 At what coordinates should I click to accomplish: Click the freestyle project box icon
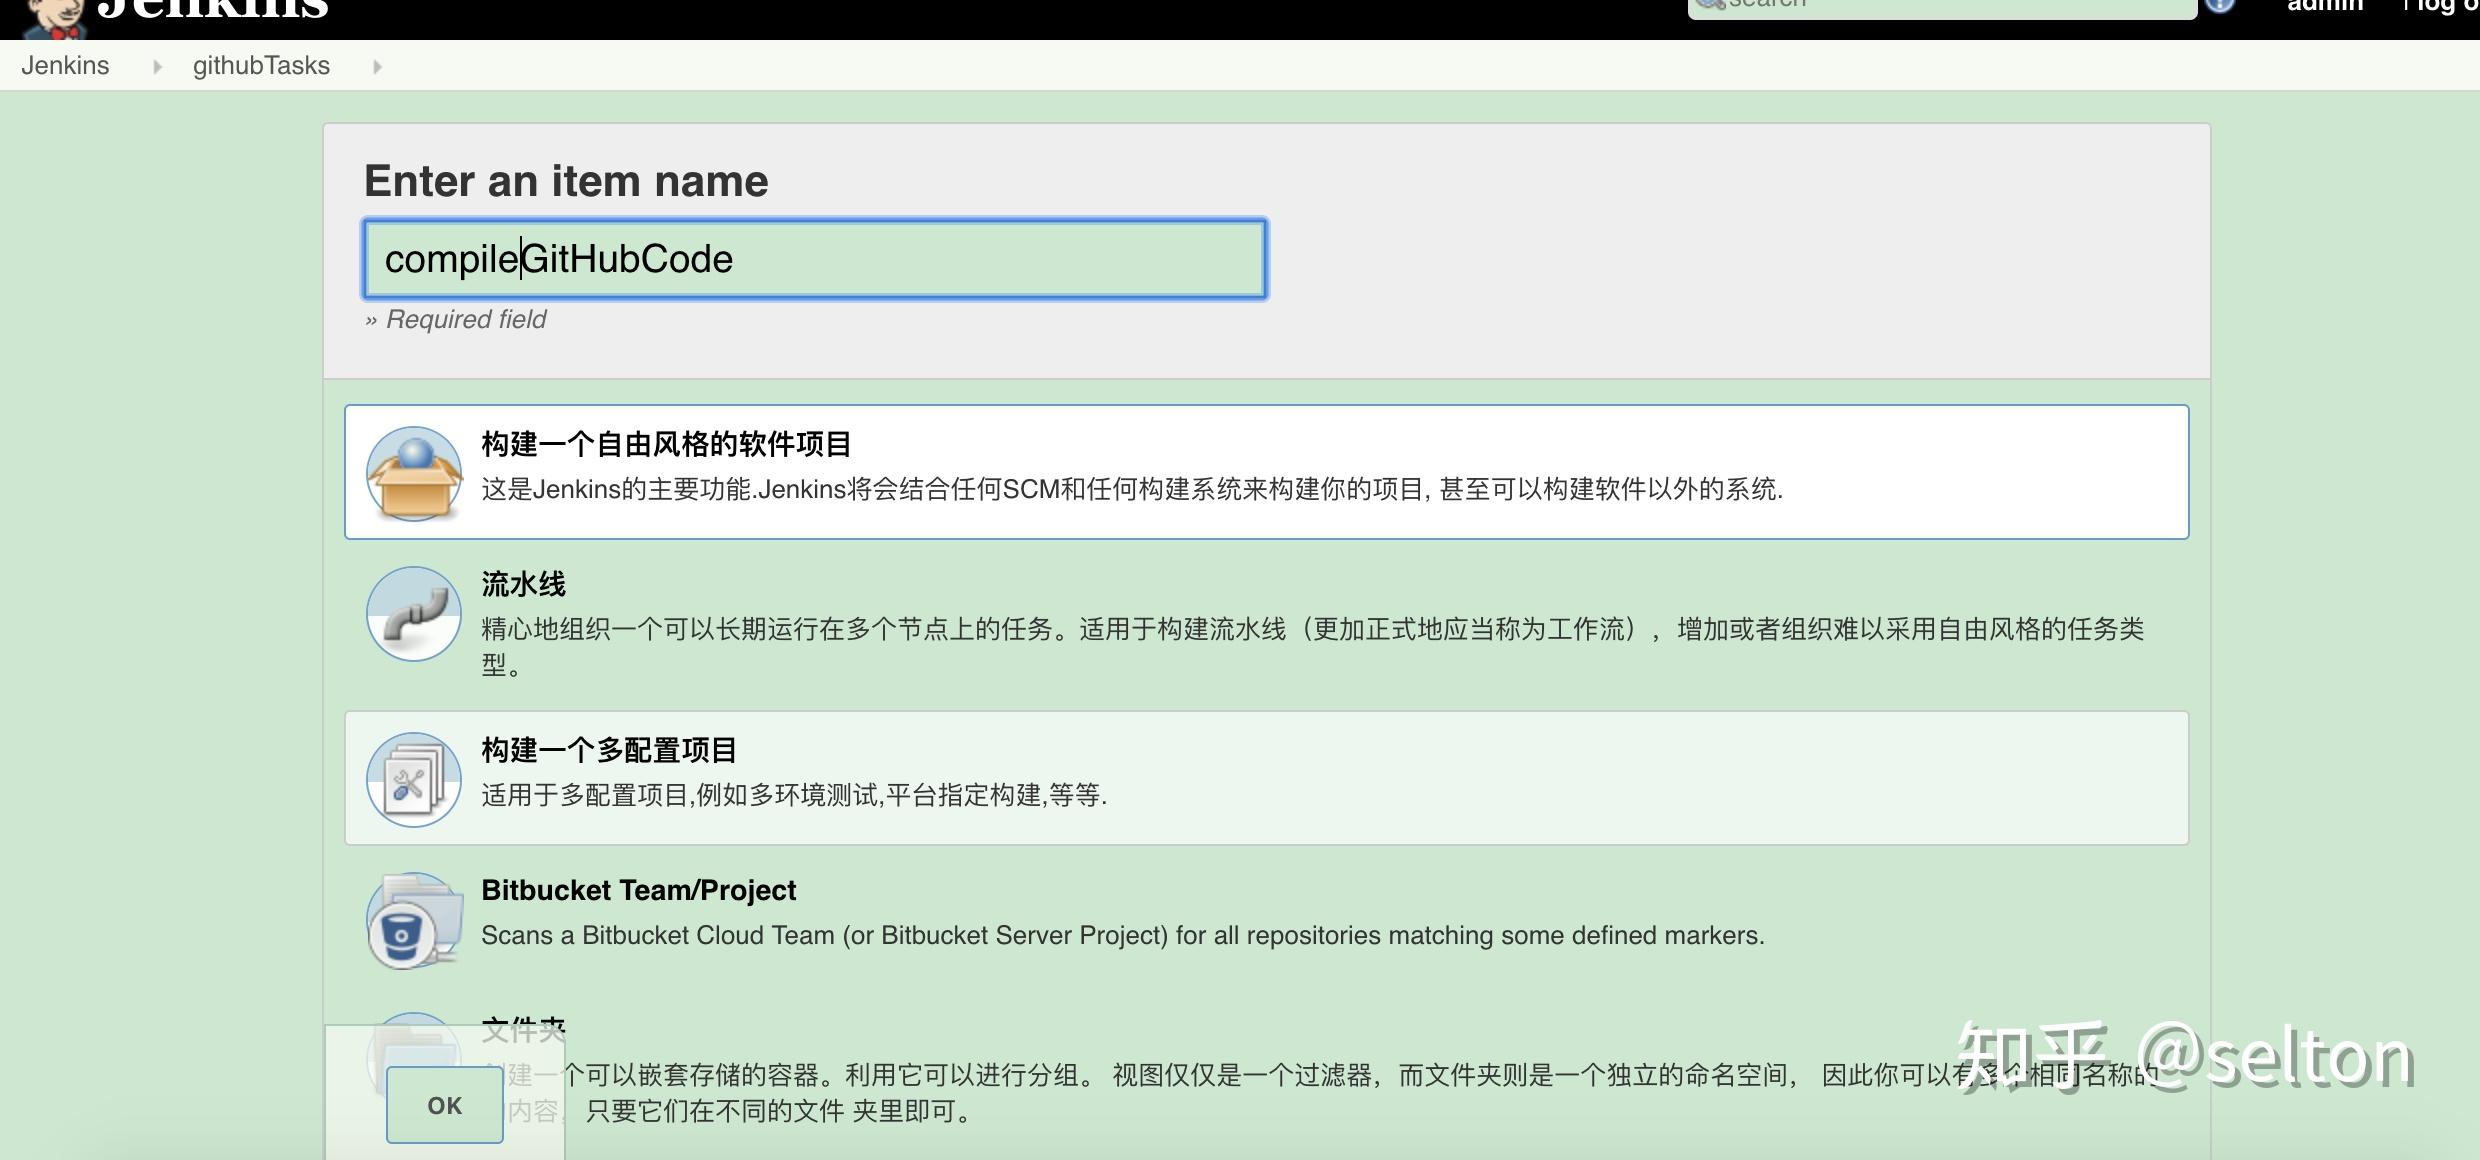coord(413,473)
